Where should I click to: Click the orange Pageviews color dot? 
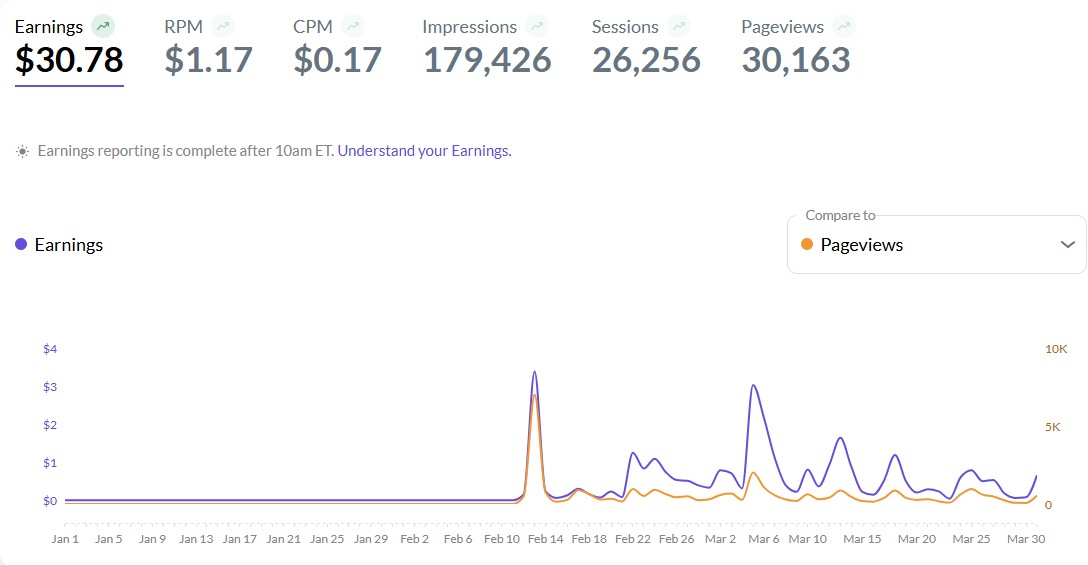coord(807,245)
